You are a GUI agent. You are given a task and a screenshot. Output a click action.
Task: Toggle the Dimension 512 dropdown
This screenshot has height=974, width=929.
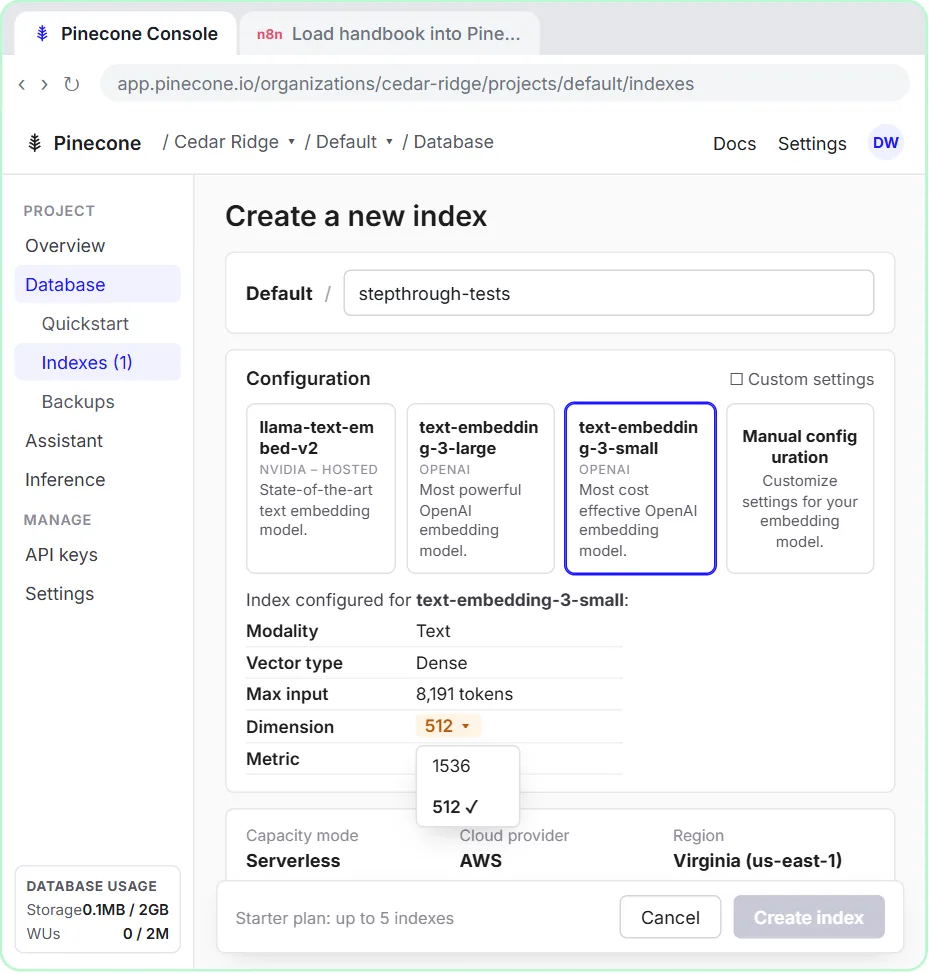tap(448, 726)
